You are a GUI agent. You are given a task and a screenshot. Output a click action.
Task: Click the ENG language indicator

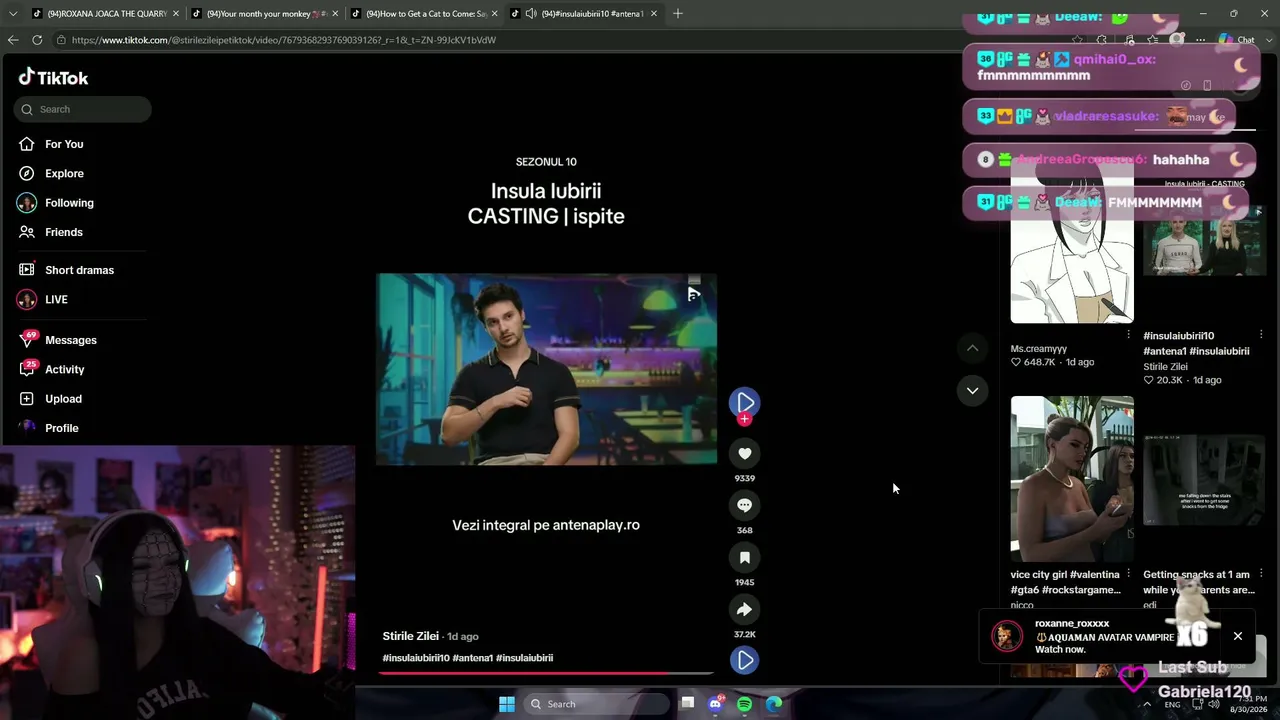(1172, 705)
